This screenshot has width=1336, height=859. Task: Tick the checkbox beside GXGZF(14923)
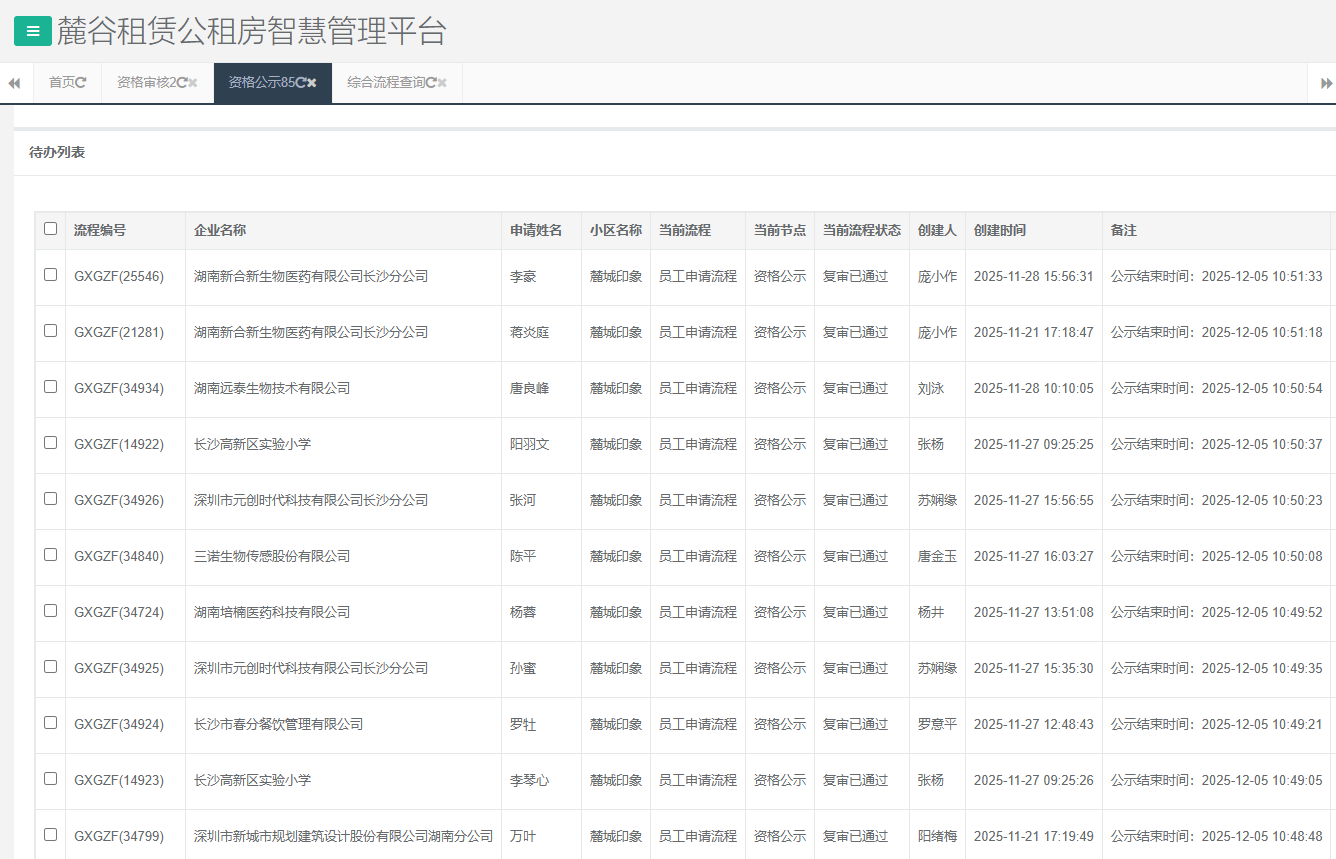click(x=51, y=779)
